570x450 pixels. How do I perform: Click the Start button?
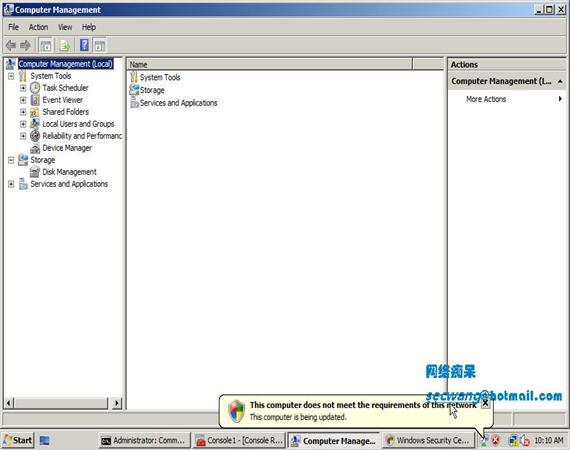(x=17, y=440)
